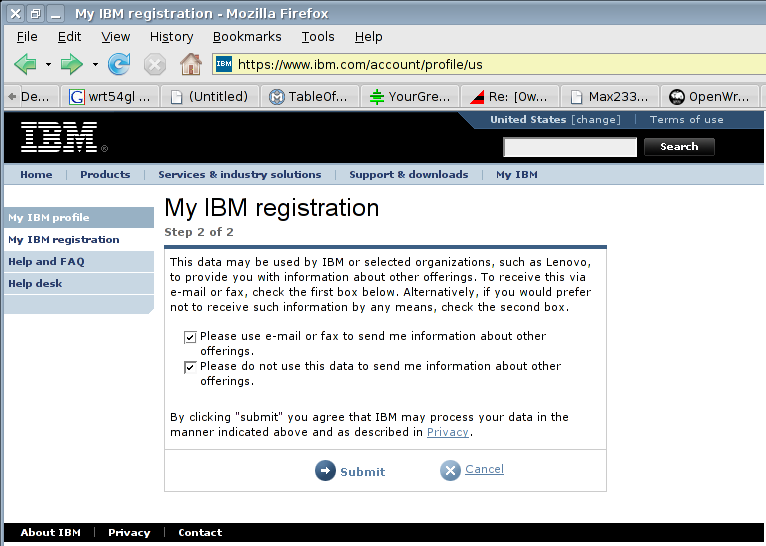Click the Cancel link
This screenshot has height=546, width=766.
(484, 469)
